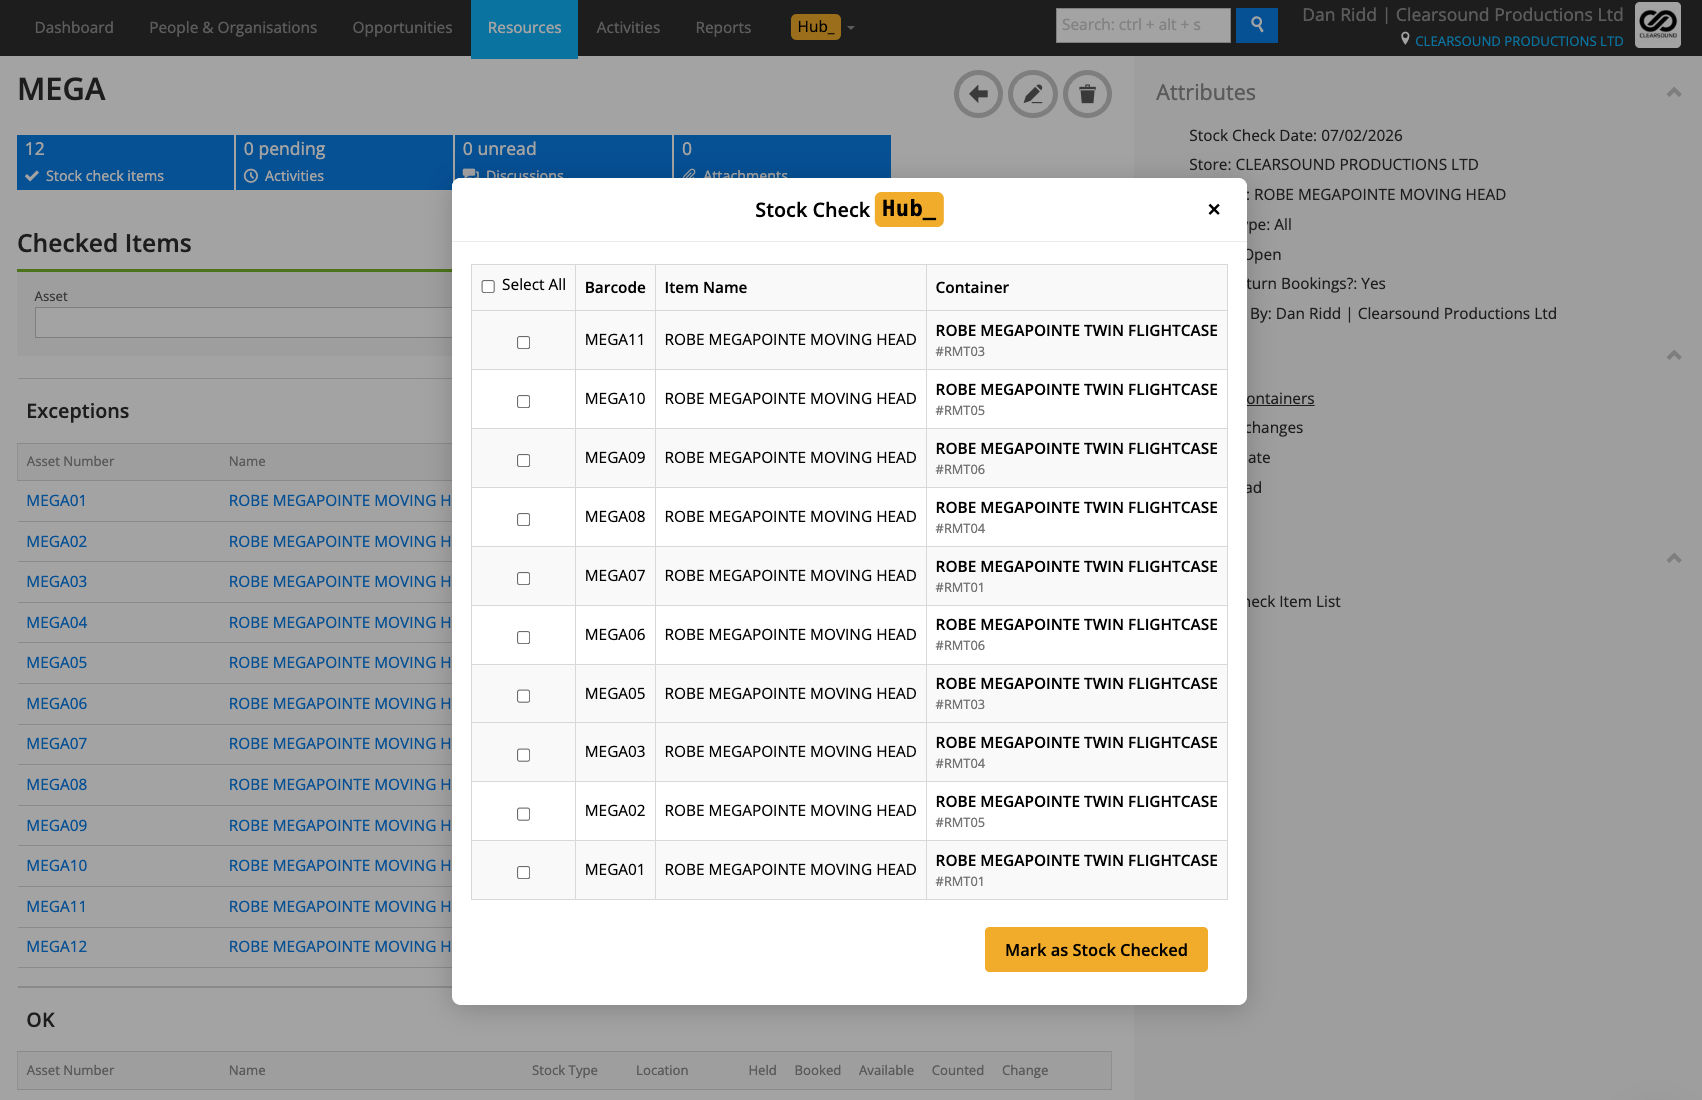Open CLEARSOUND PRODUCTIONS LTD store link
Image resolution: width=1702 pixels, height=1100 pixels.
[1518, 41]
